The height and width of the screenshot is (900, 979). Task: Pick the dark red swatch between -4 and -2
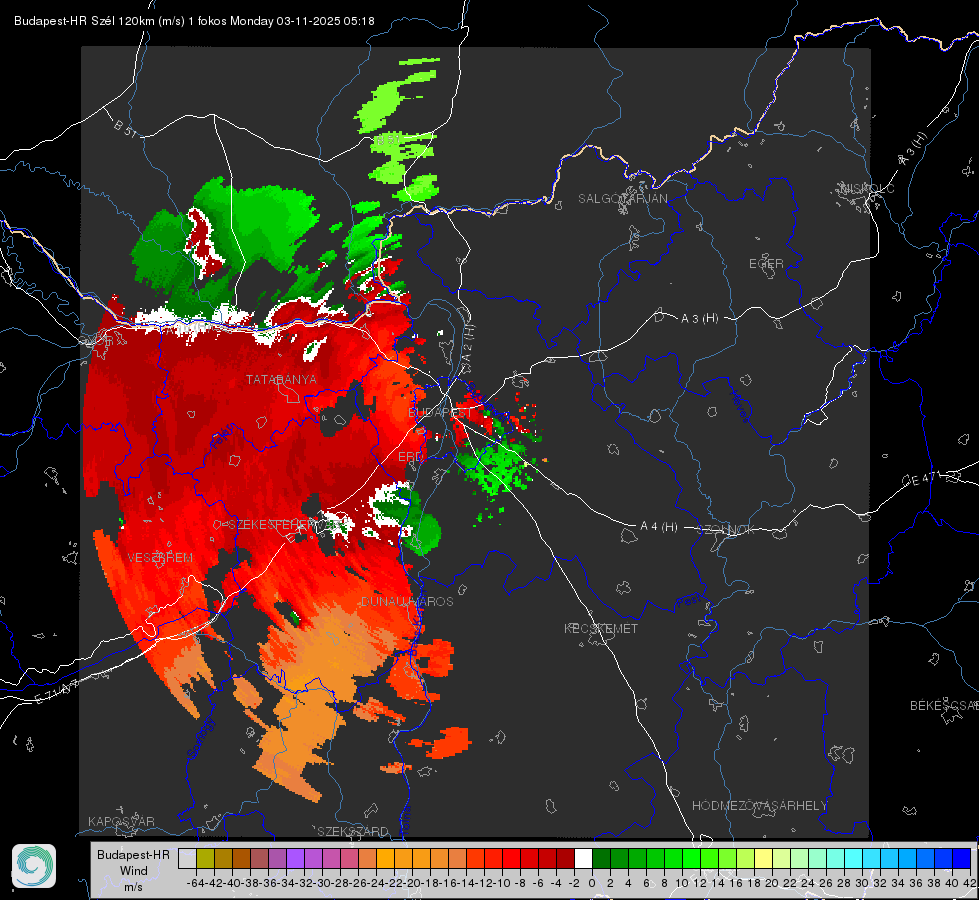click(565, 859)
